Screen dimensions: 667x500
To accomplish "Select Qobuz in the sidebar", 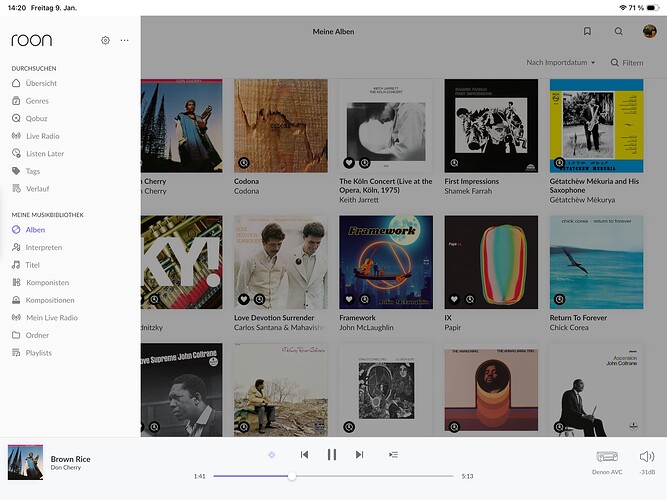I will (x=37, y=118).
